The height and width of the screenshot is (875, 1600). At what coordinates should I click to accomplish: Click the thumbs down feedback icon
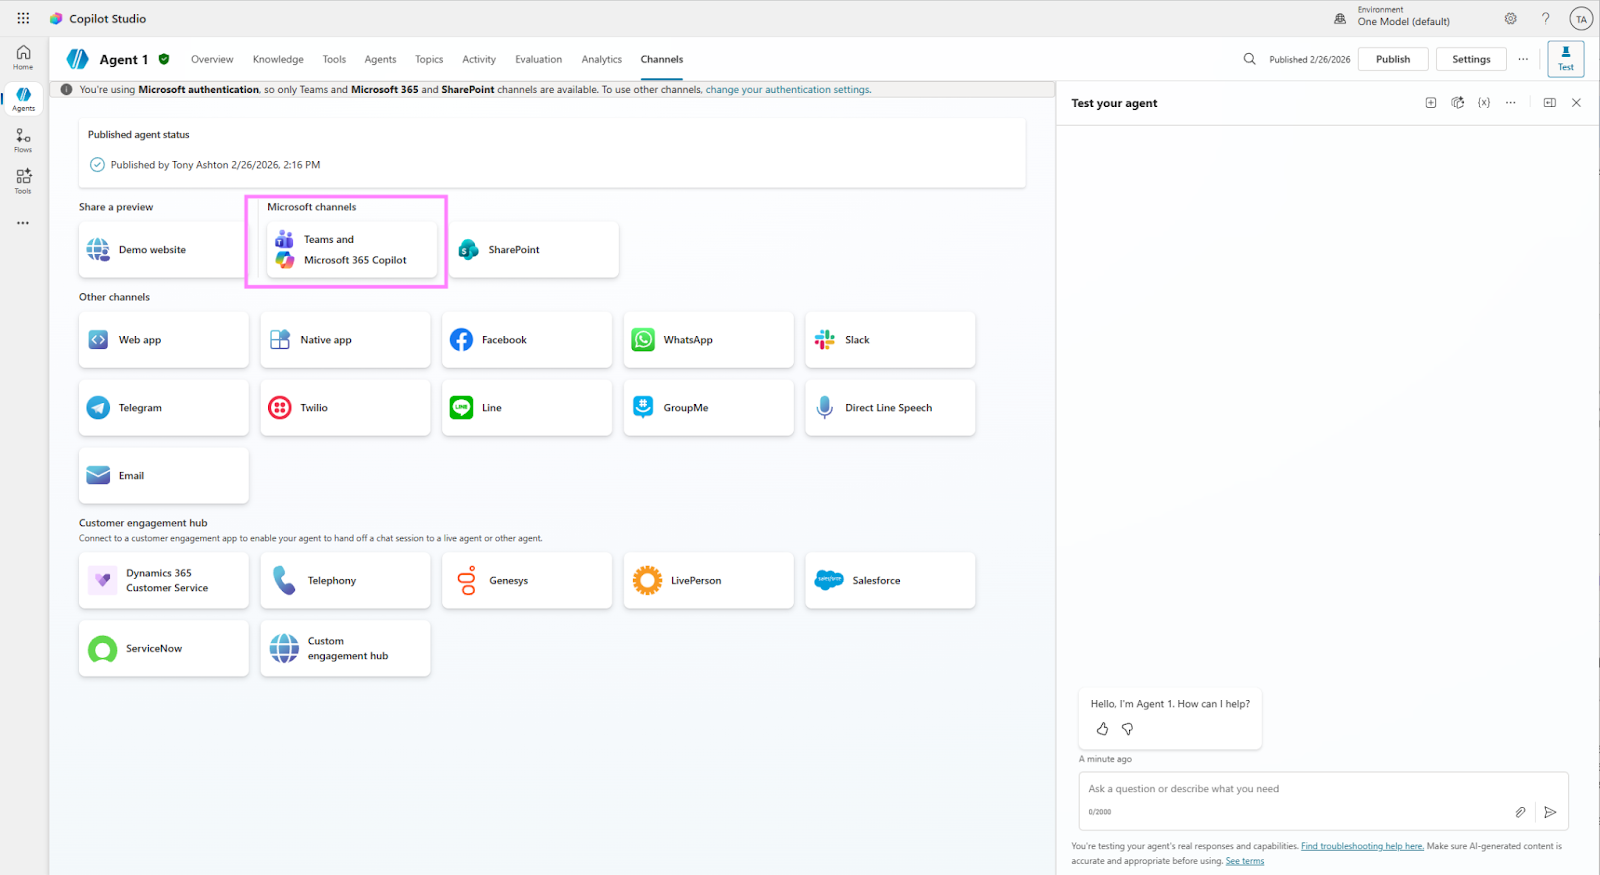click(1127, 729)
